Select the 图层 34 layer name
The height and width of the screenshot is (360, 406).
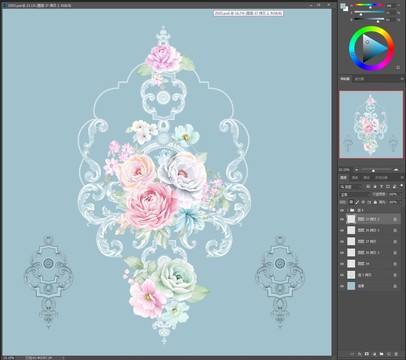point(363,264)
